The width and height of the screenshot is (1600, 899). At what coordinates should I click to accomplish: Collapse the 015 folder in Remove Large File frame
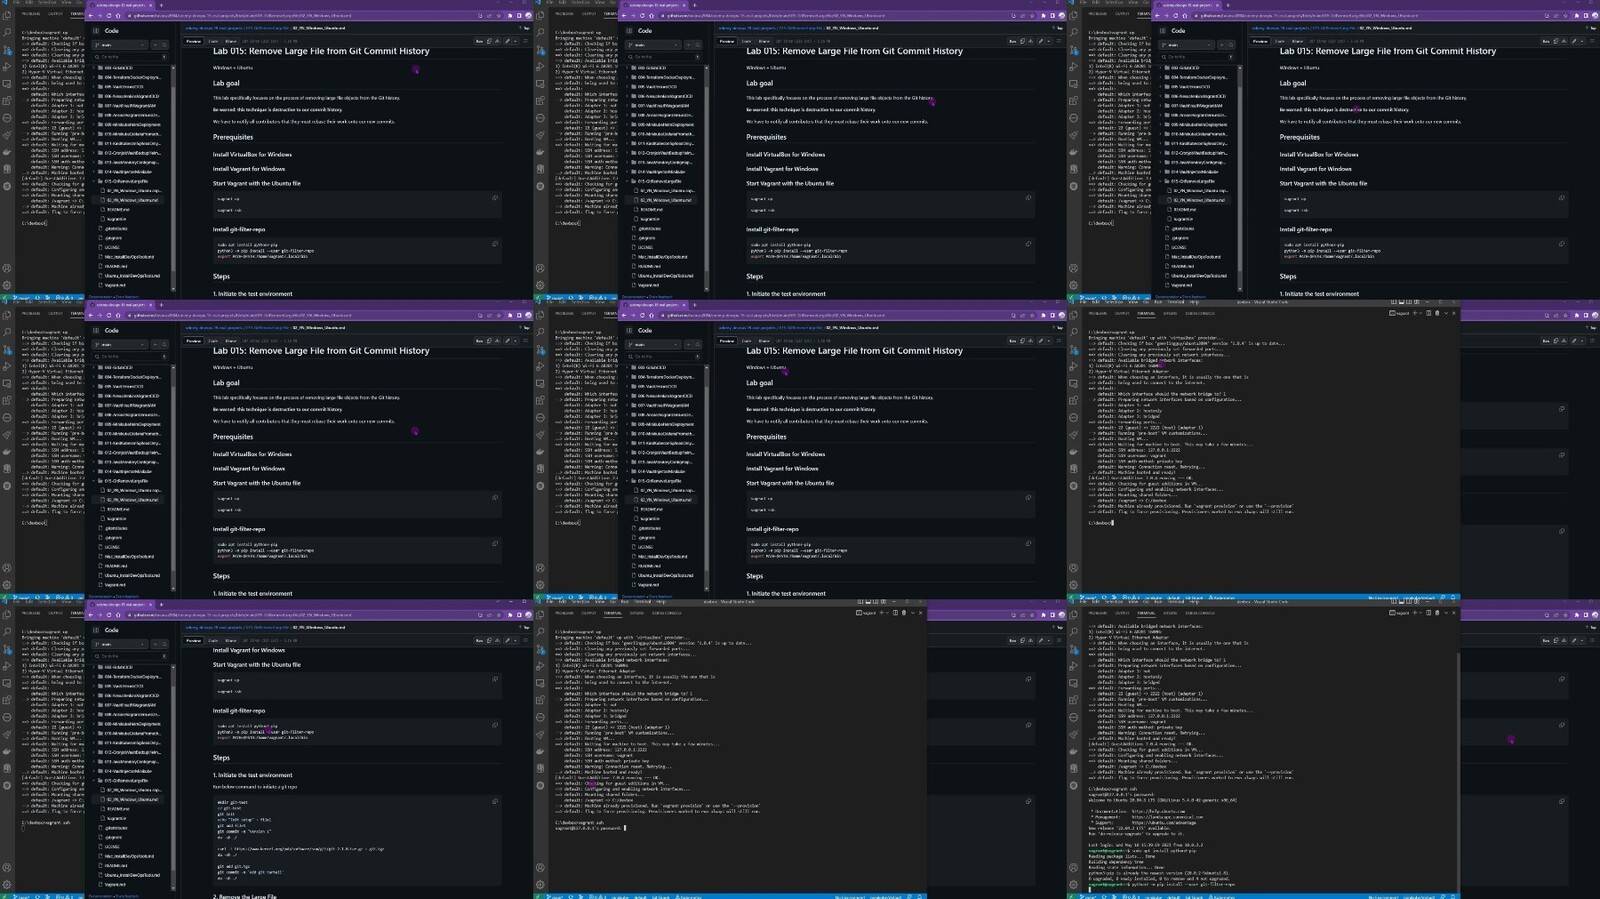(x=94, y=780)
